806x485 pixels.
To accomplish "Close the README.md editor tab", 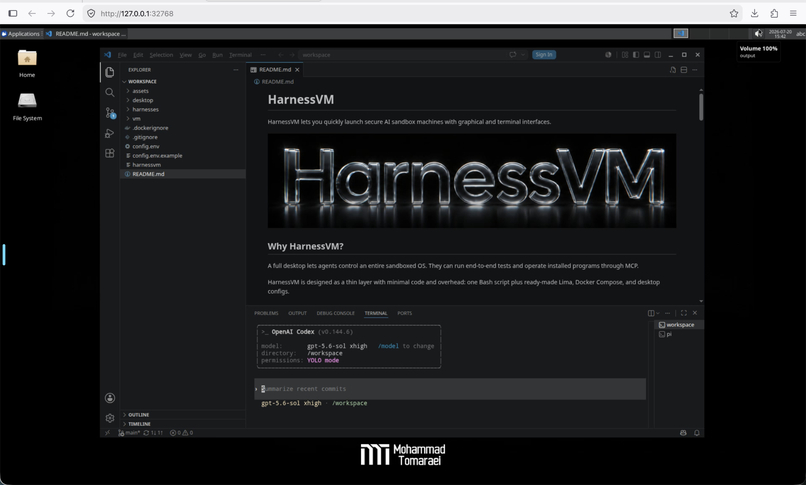I will (297, 70).
